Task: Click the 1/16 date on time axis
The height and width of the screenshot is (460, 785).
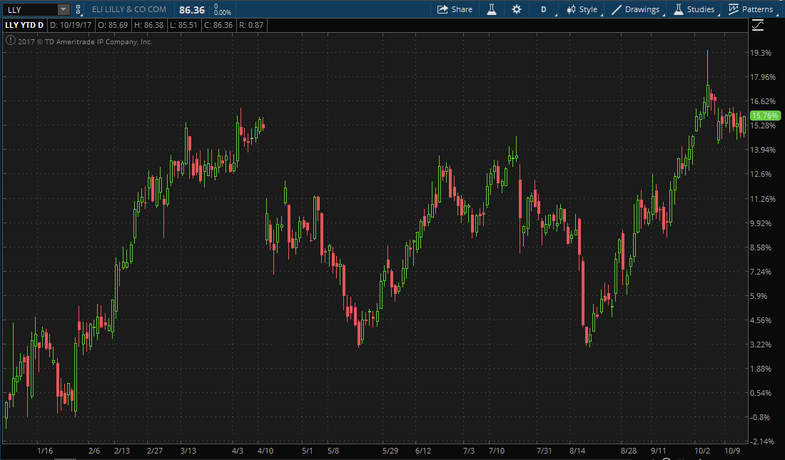Action: [45, 451]
